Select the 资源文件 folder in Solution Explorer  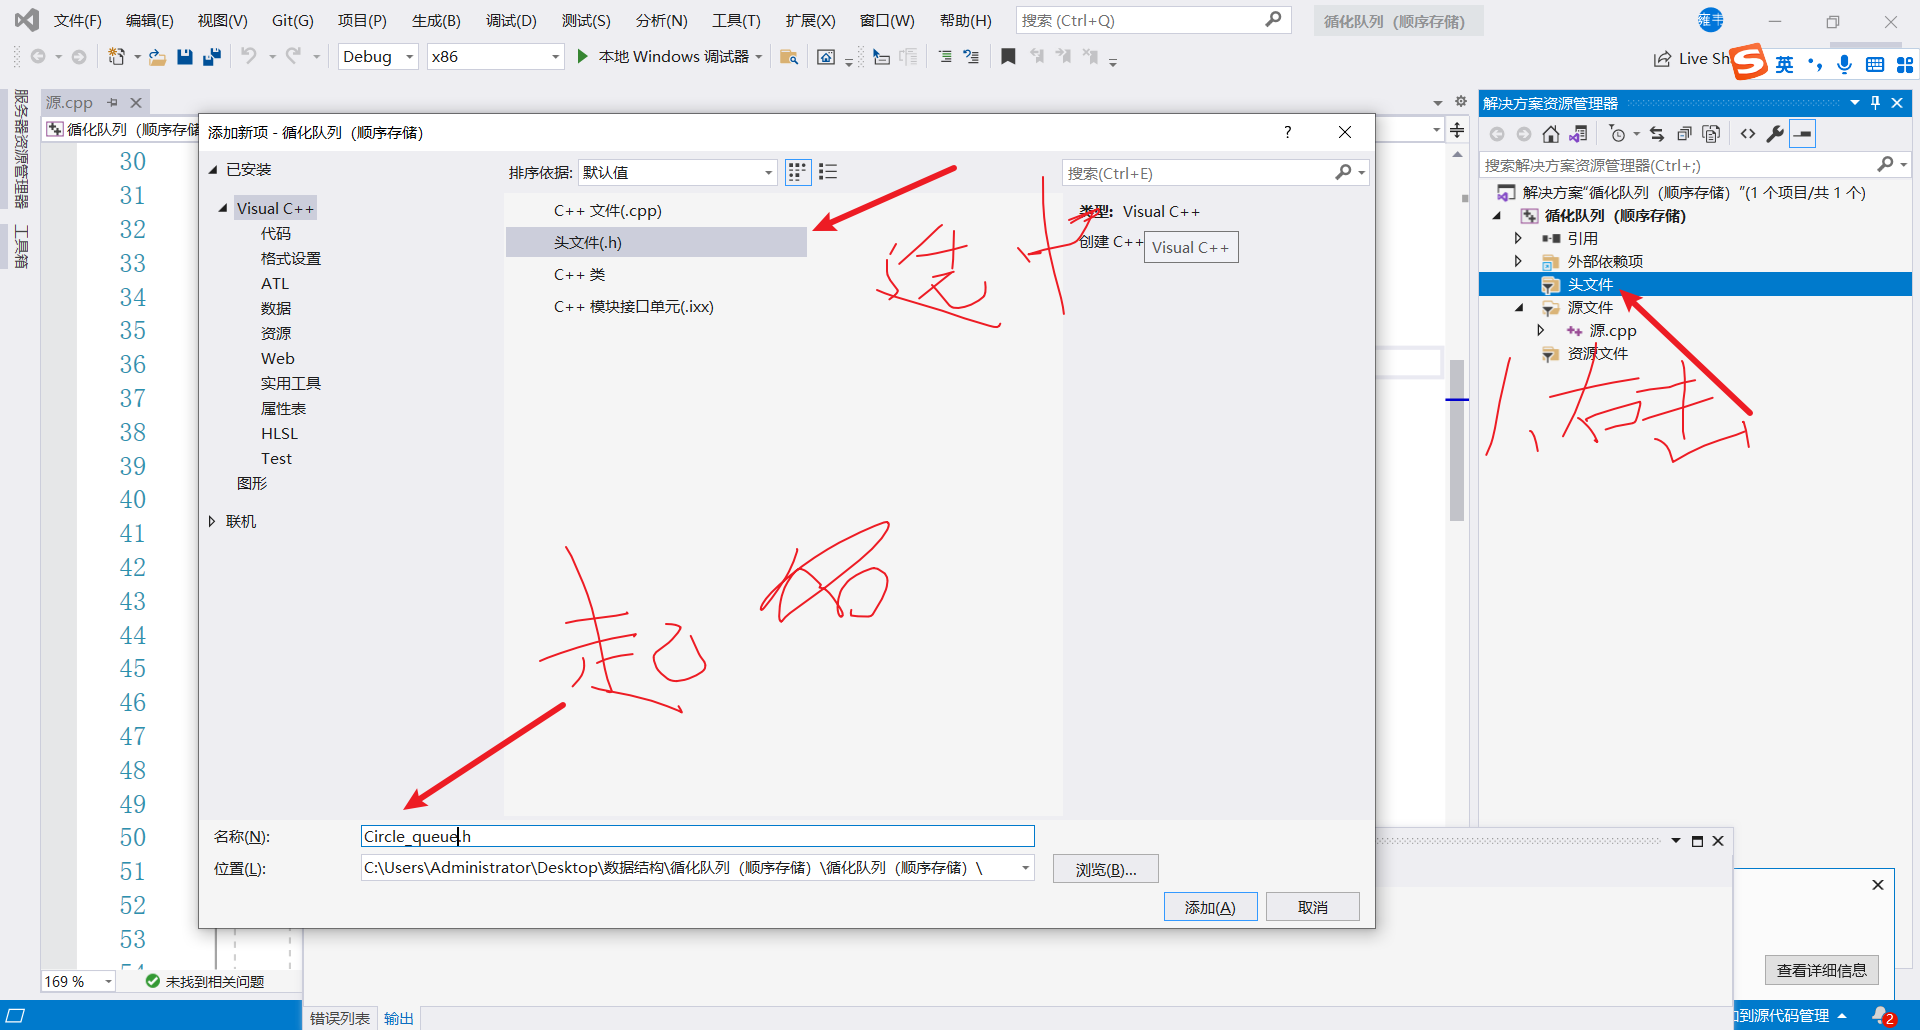(1597, 354)
